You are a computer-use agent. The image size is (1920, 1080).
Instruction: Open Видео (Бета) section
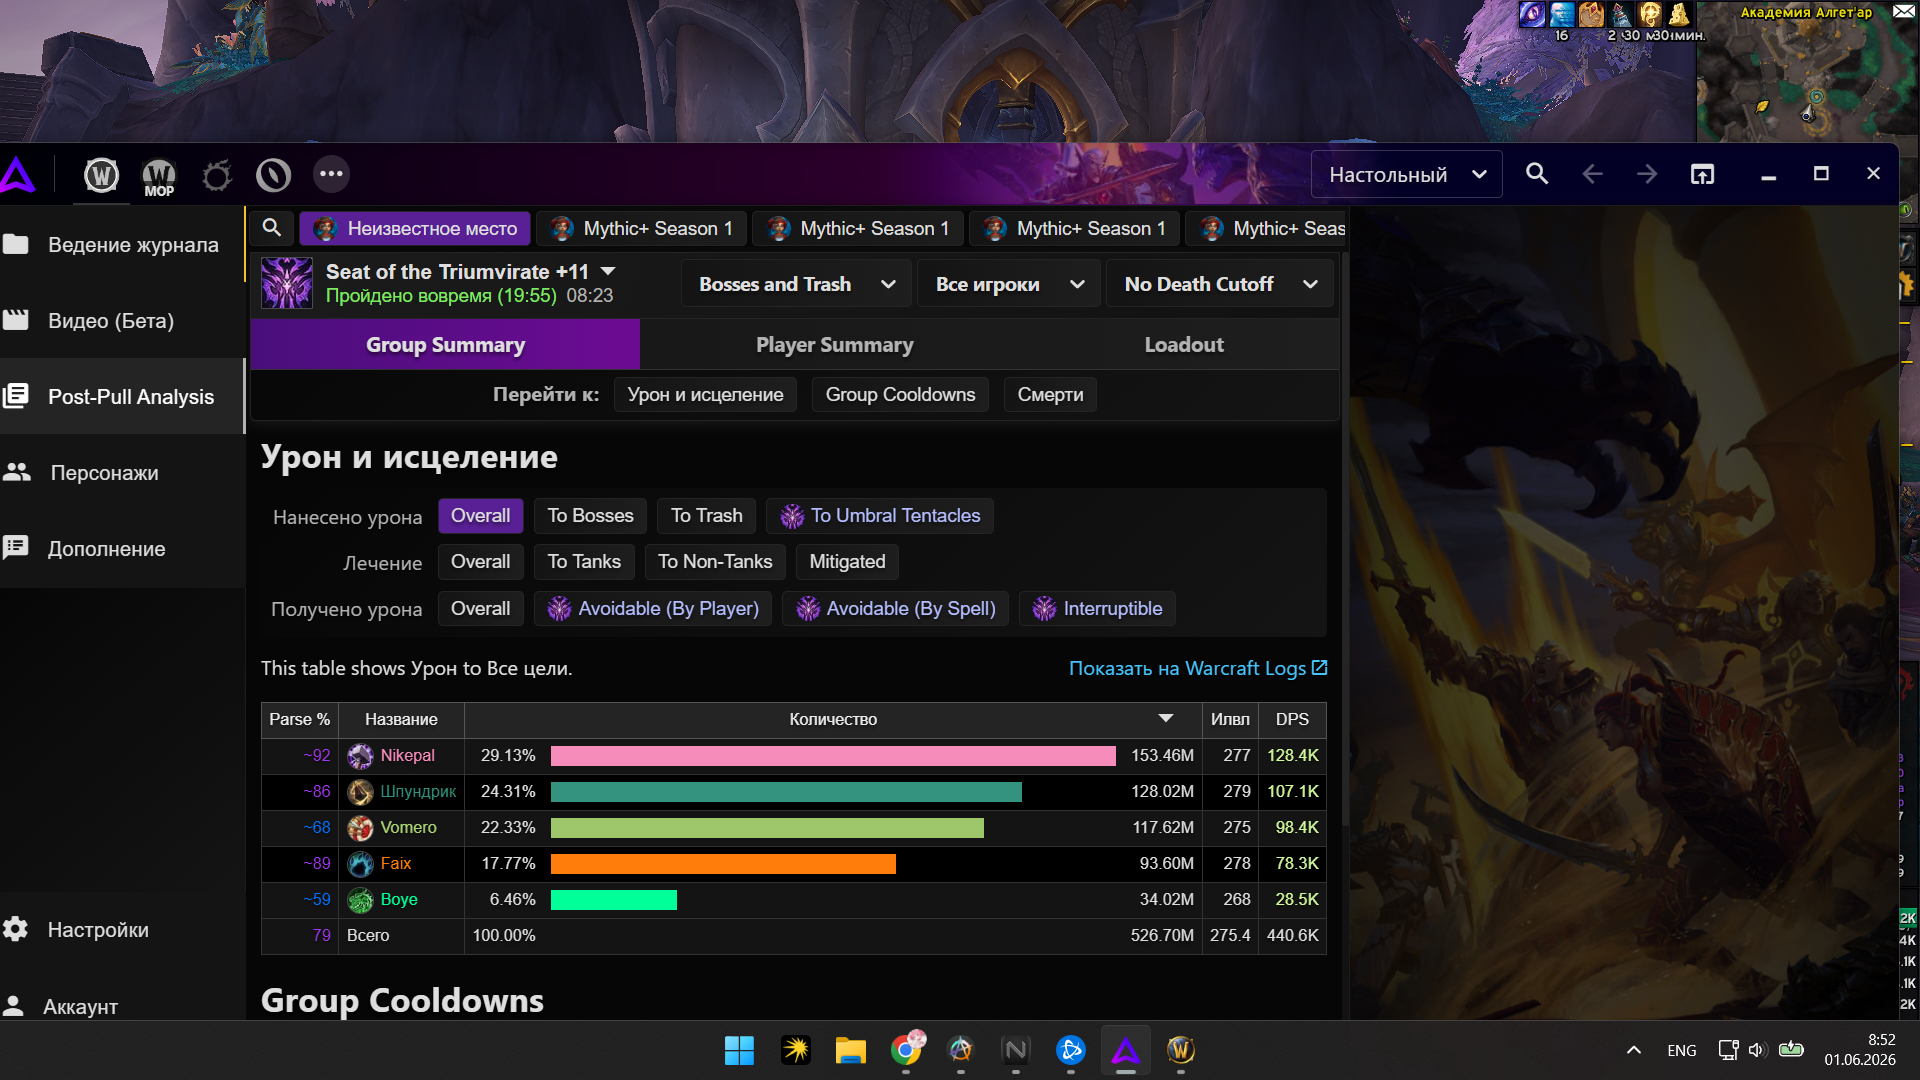tap(122, 321)
